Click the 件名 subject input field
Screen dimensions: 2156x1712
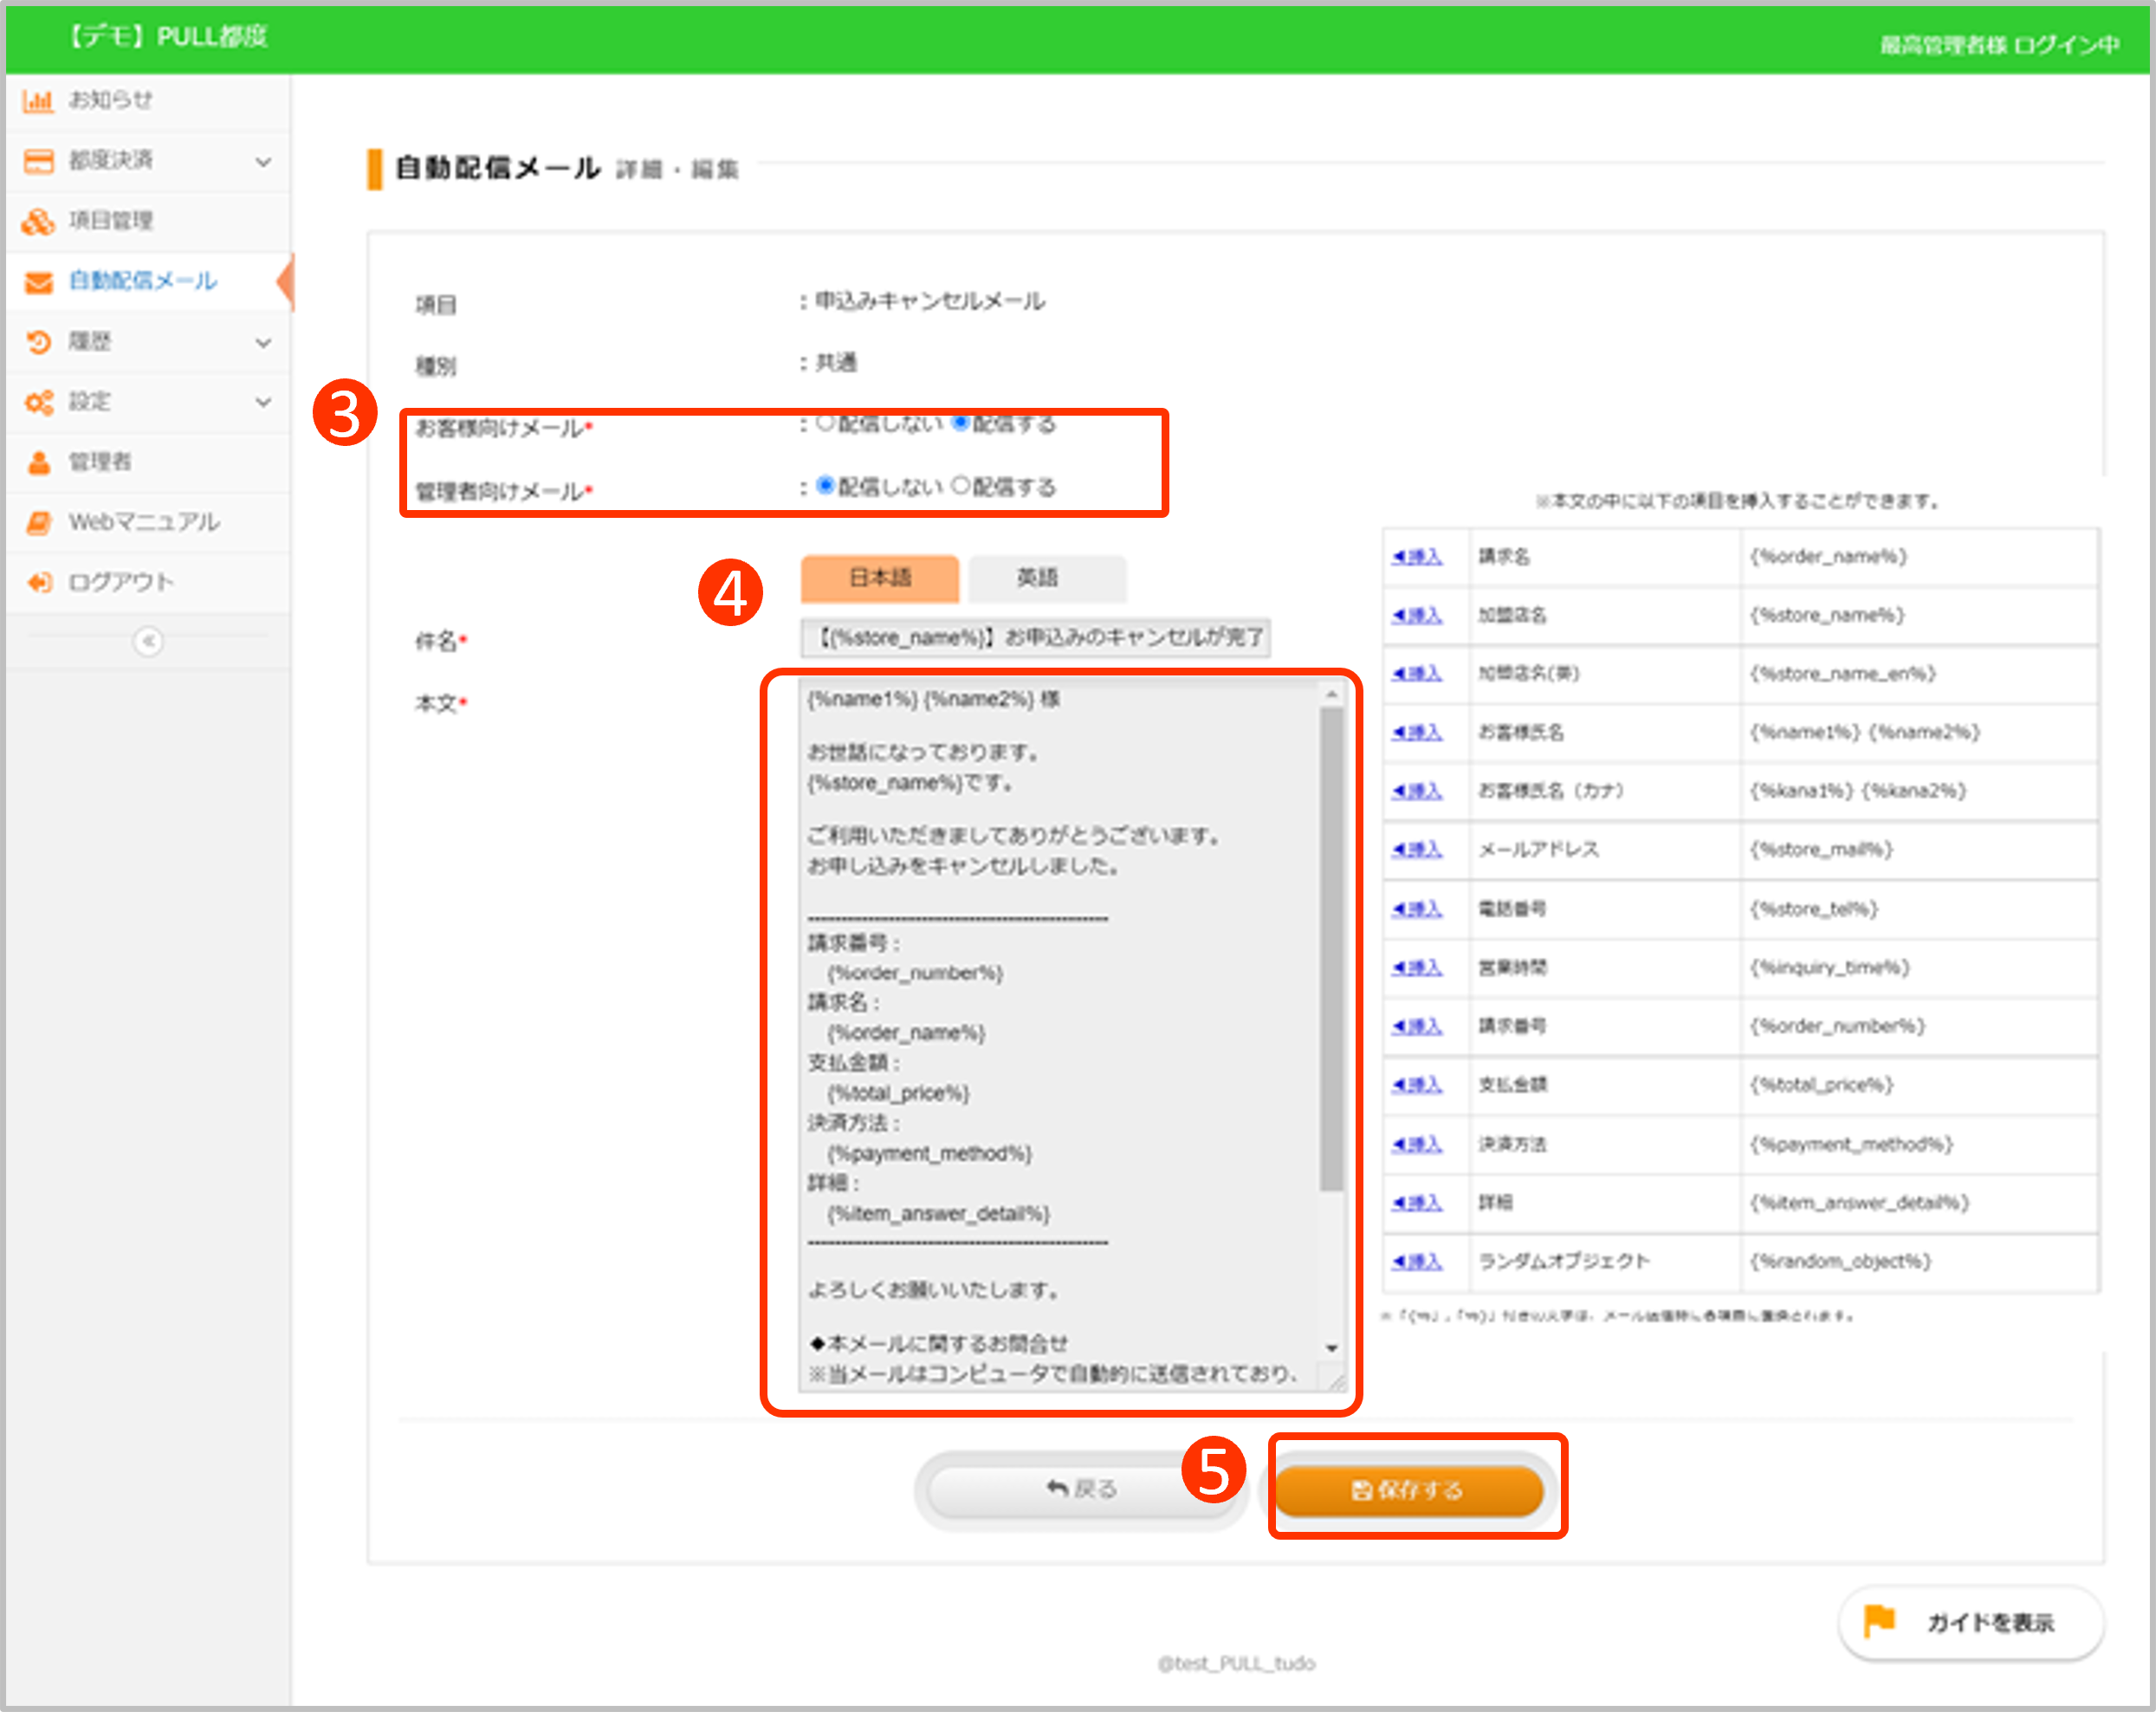(1035, 637)
